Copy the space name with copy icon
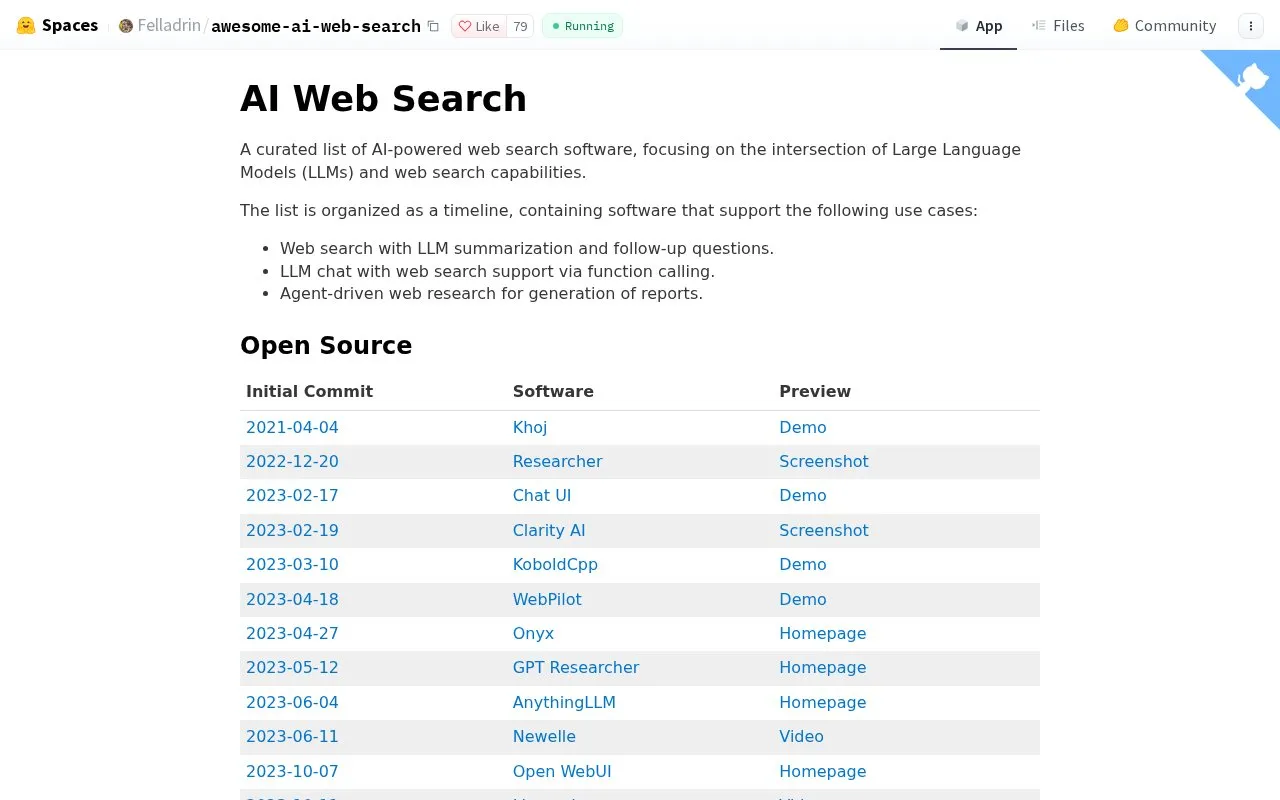Screen dimensions: 1280x800 click(433, 26)
